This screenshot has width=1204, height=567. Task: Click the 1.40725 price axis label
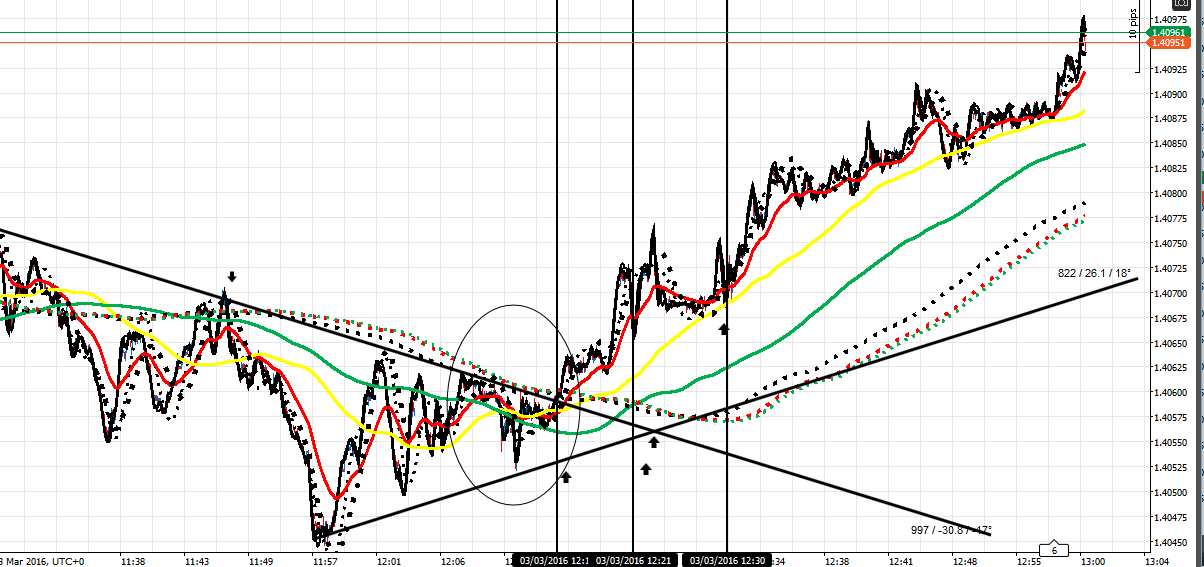(1170, 269)
